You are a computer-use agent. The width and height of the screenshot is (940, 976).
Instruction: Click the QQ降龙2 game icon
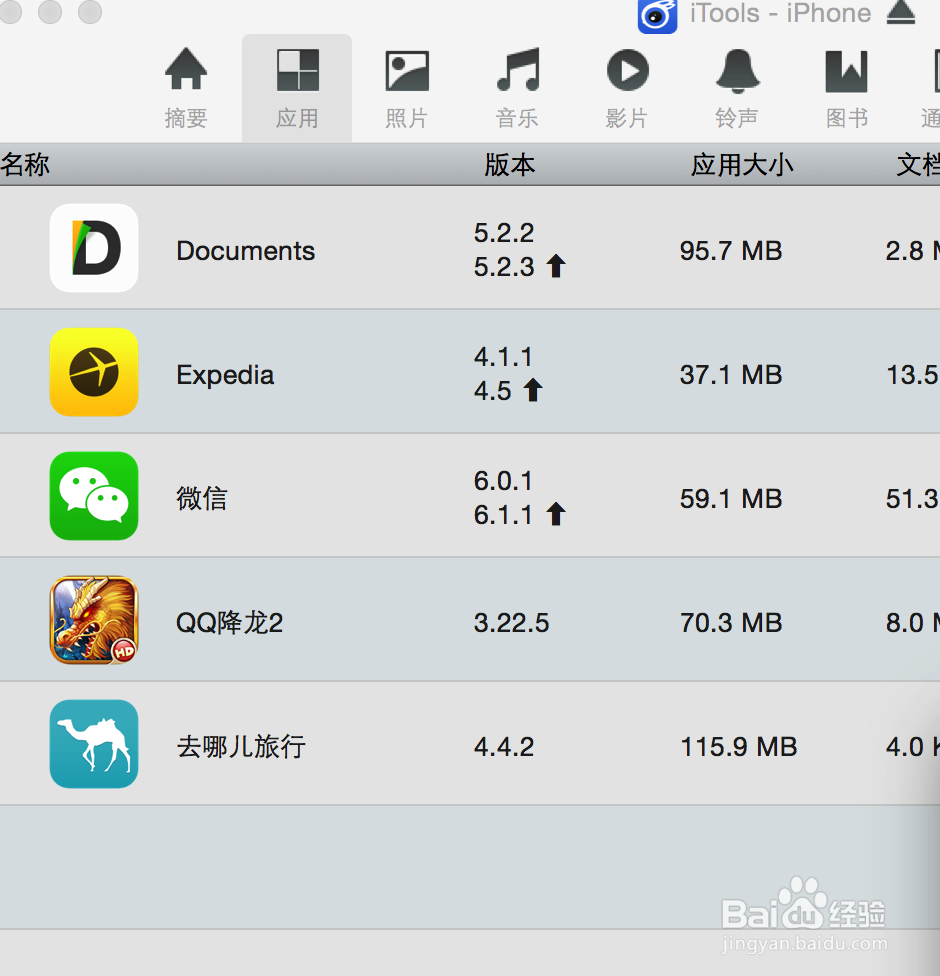pyautogui.click(x=94, y=620)
